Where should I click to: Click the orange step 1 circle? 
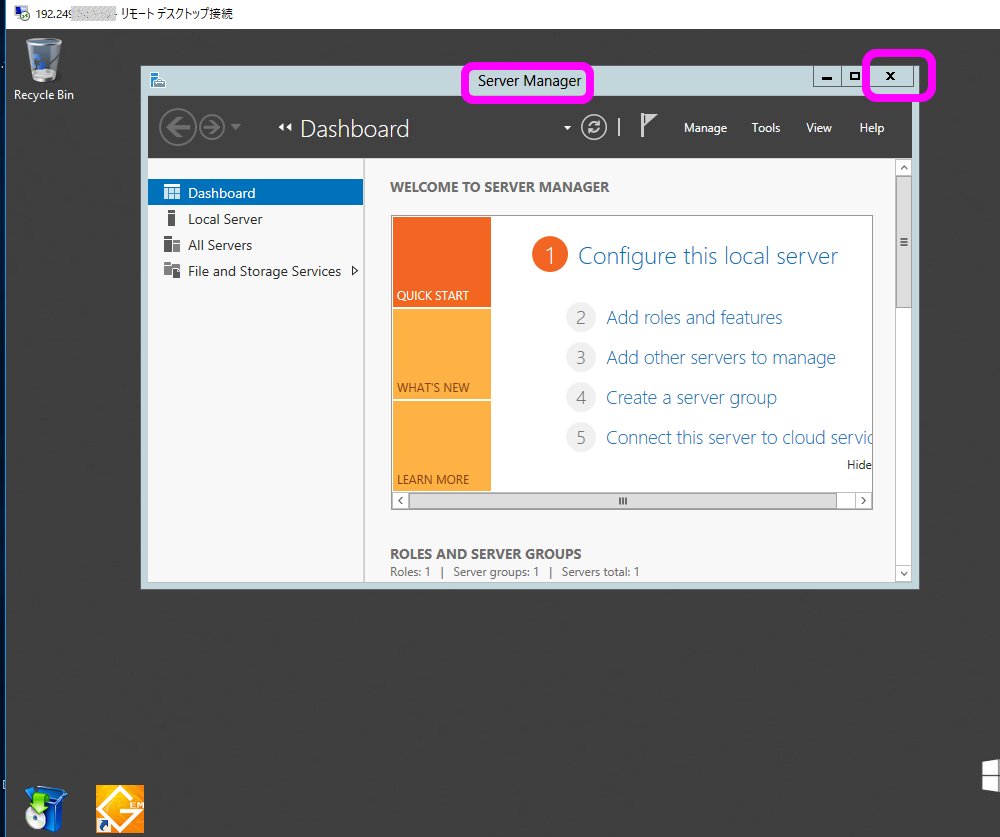coord(550,254)
